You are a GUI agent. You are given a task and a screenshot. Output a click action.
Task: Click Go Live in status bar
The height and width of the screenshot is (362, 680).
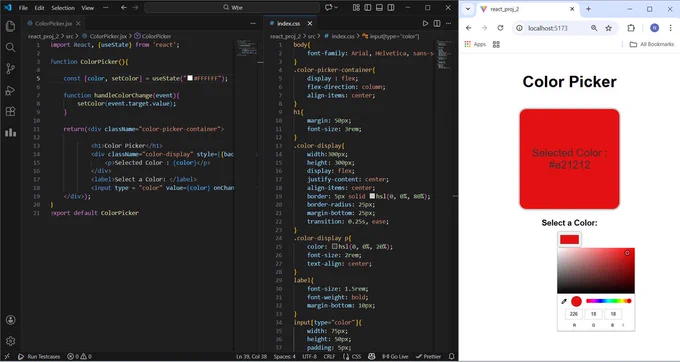coord(395,356)
